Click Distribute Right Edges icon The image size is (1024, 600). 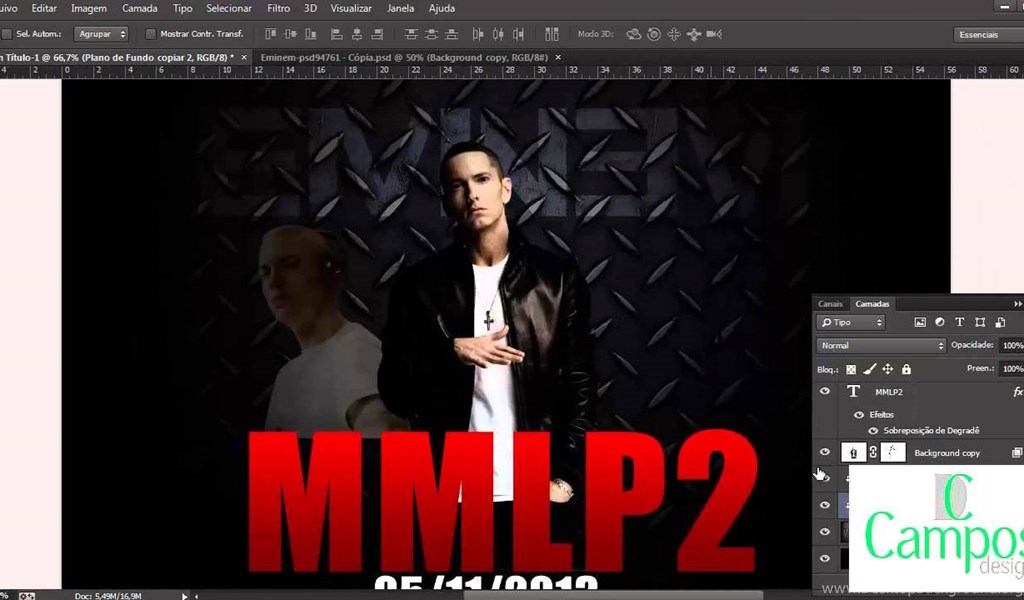(519, 34)
